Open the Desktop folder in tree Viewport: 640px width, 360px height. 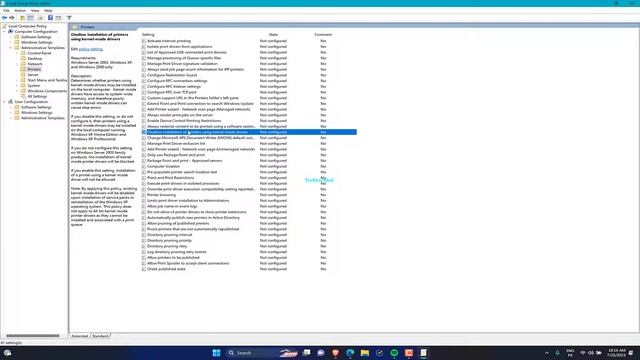[35, 58]
